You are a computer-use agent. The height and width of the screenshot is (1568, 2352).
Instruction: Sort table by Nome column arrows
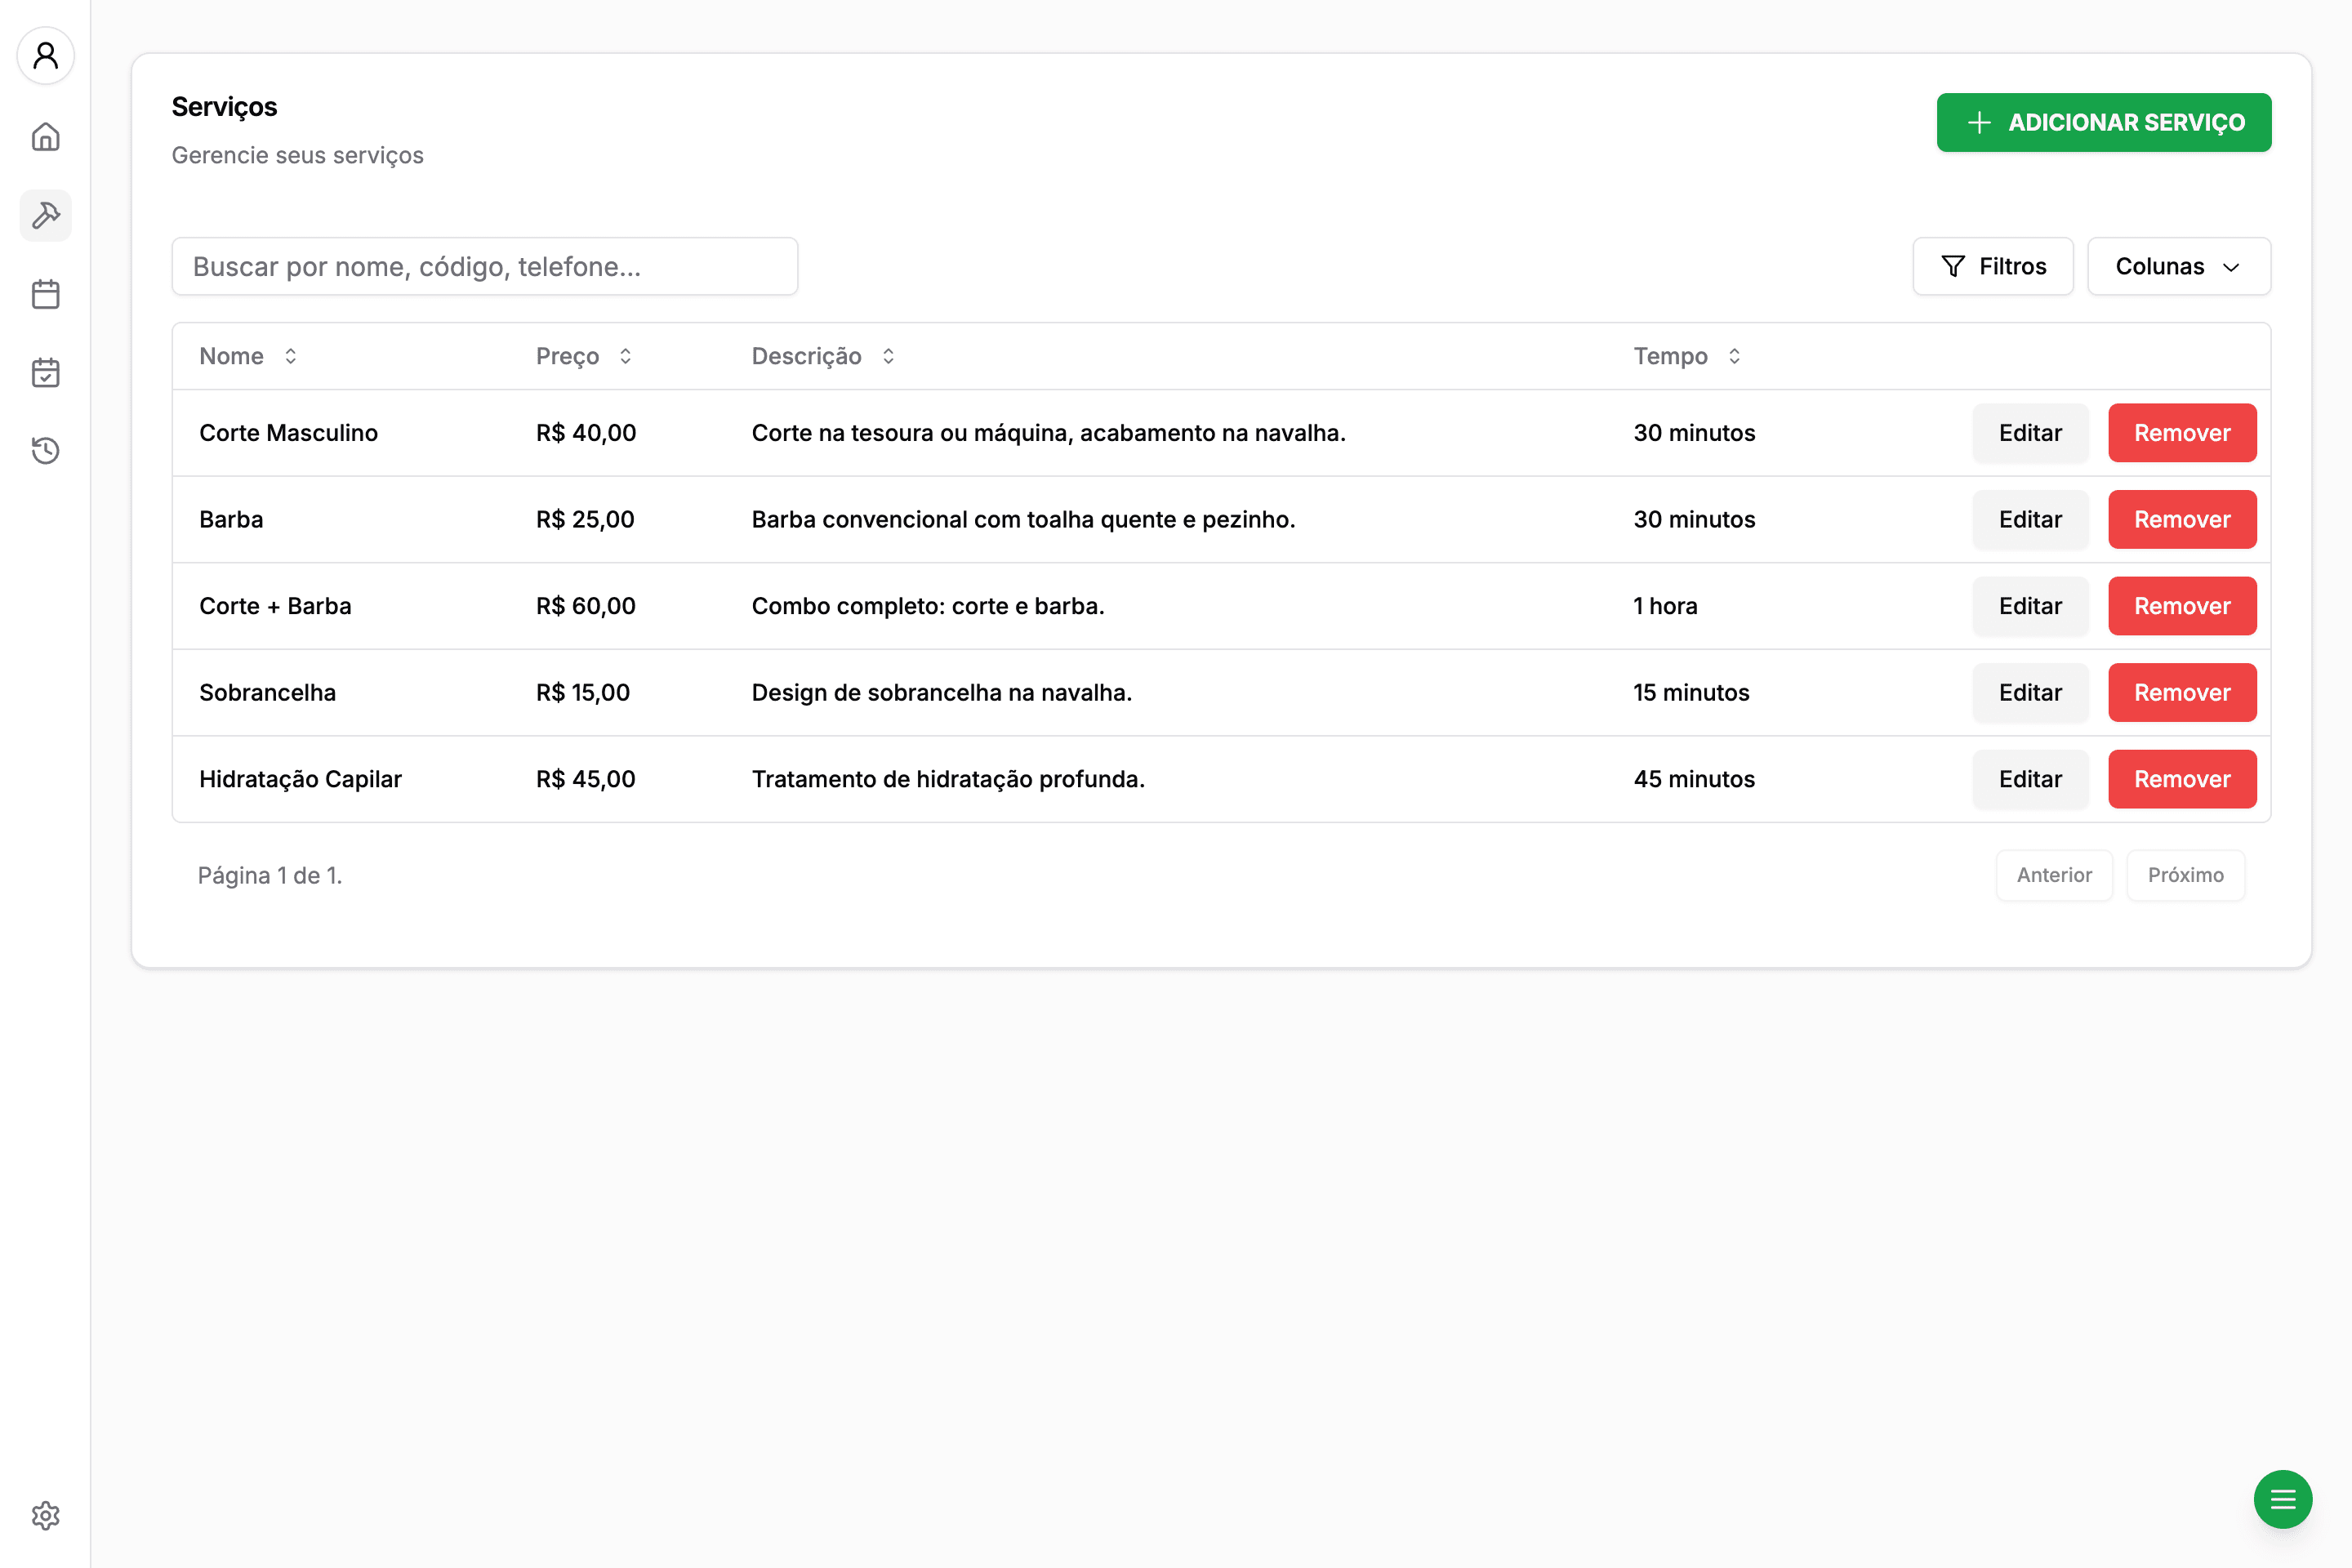tap(291, 356)
